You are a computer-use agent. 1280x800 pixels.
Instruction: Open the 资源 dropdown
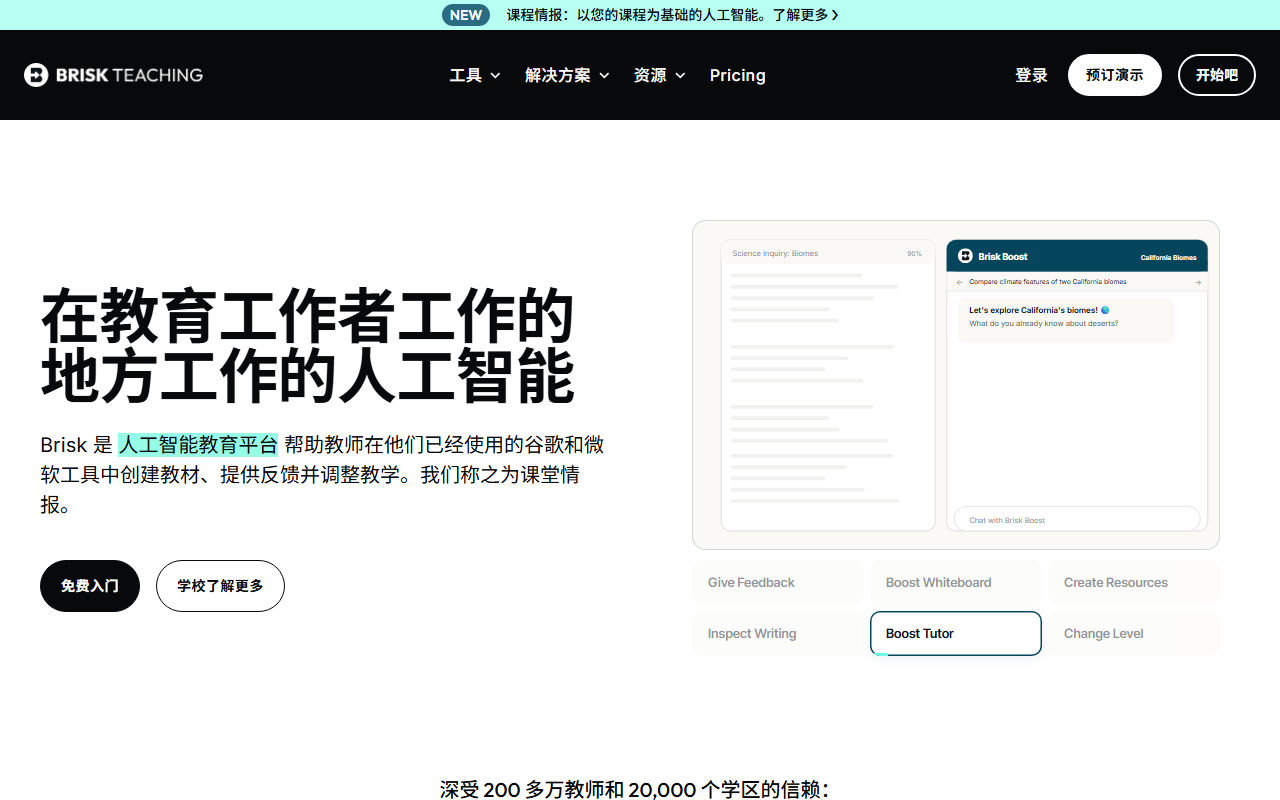(x=659, y=75)
